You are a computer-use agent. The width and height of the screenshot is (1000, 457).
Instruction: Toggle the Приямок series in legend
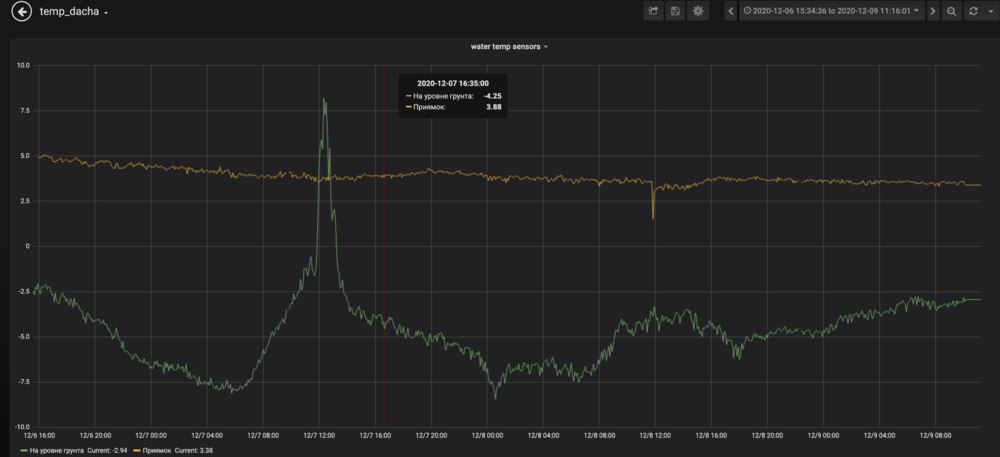(x=157, y=450)
